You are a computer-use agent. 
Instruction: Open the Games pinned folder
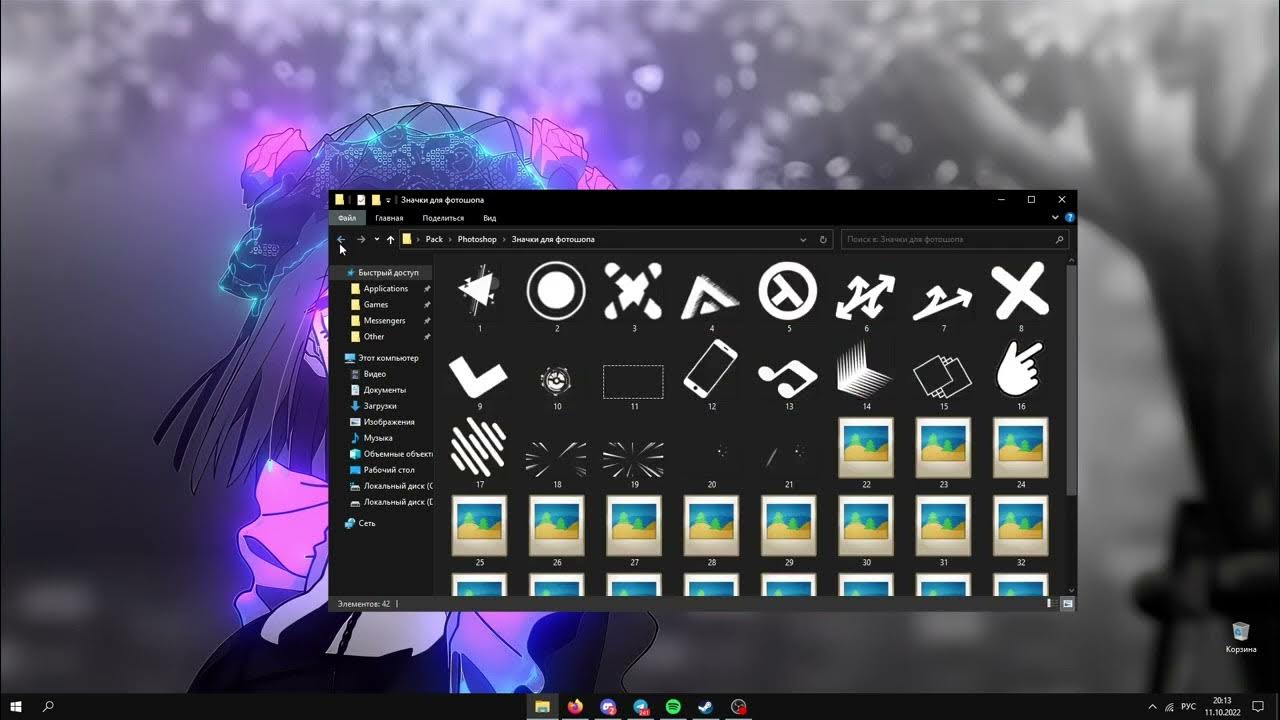(376, 304)
